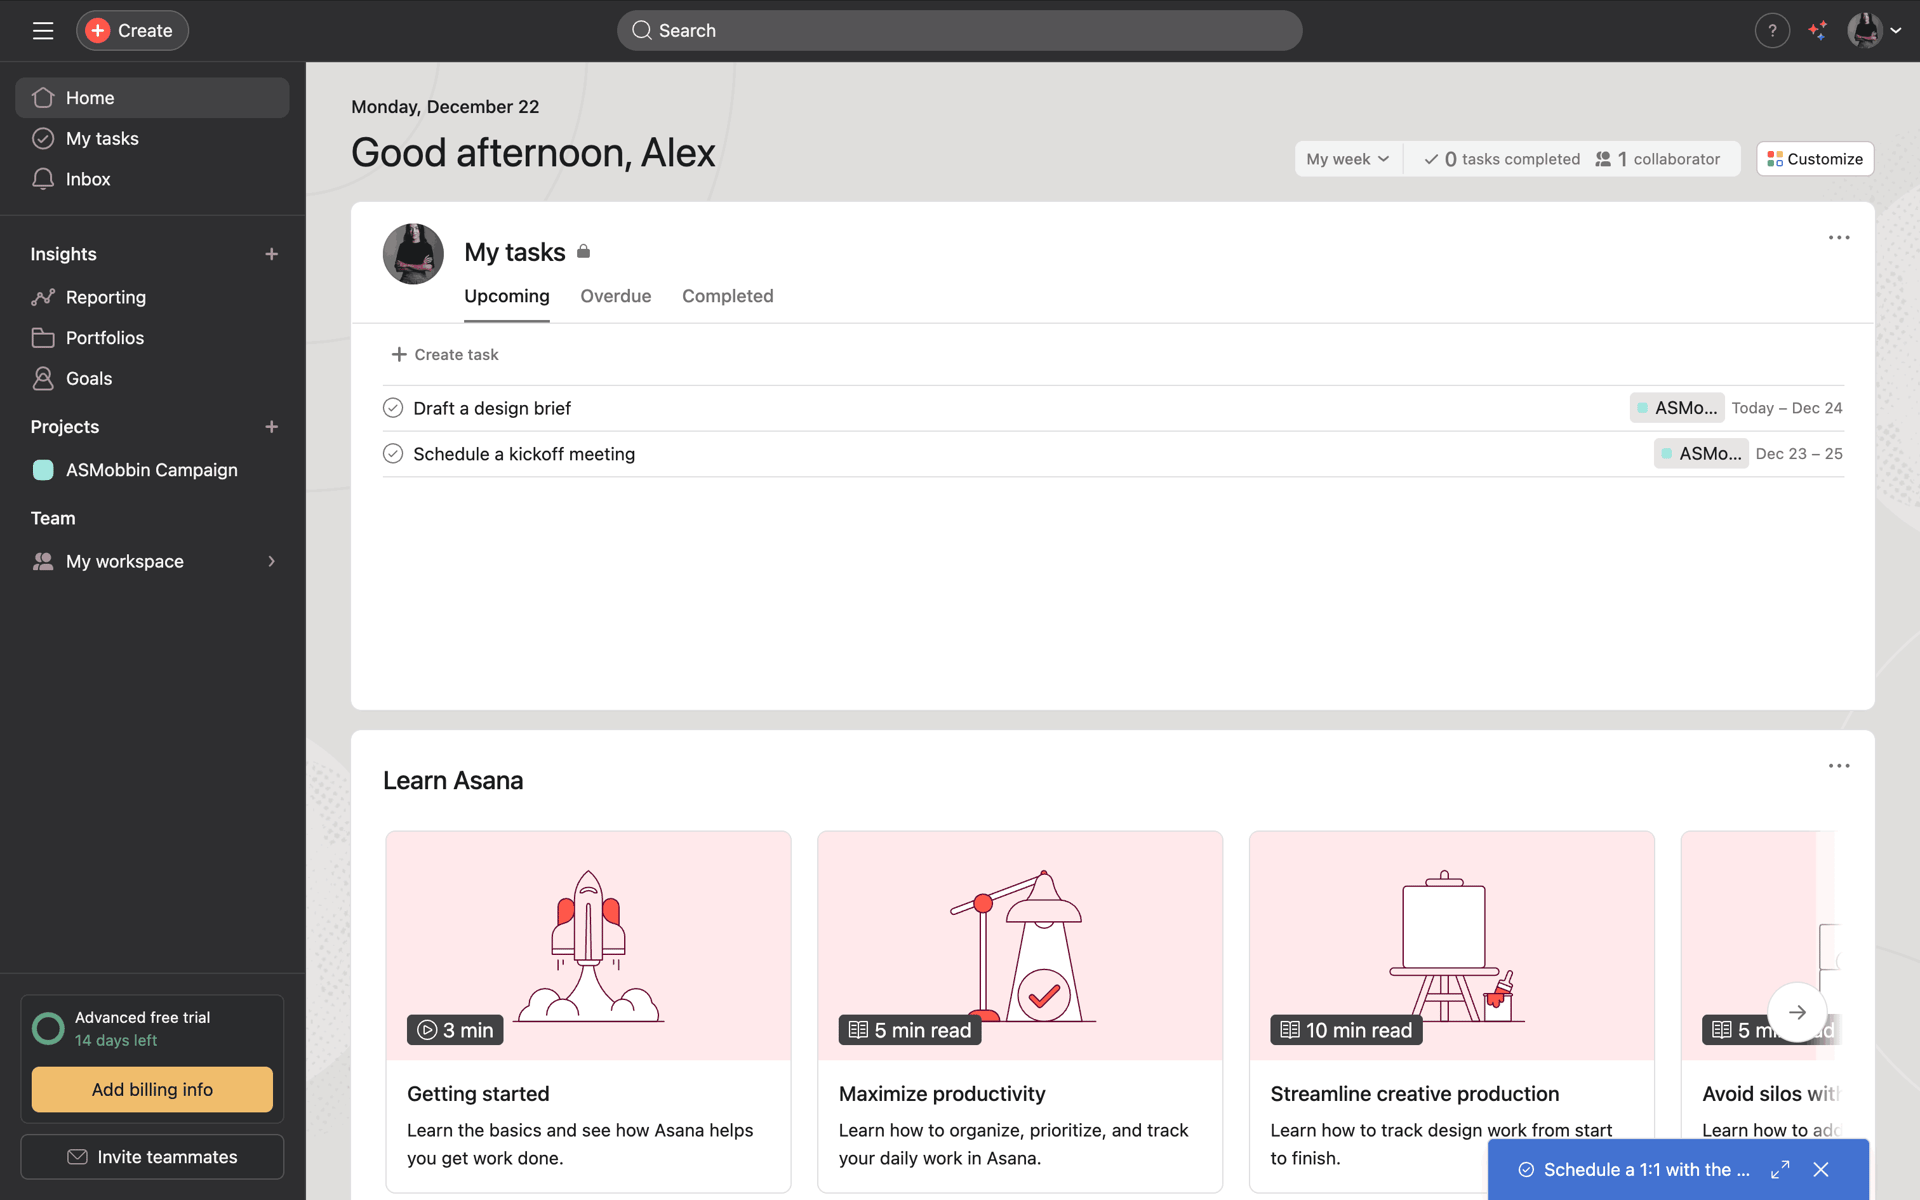Click the next arrow in Learn Asana carousel

pos(1797,1012)
